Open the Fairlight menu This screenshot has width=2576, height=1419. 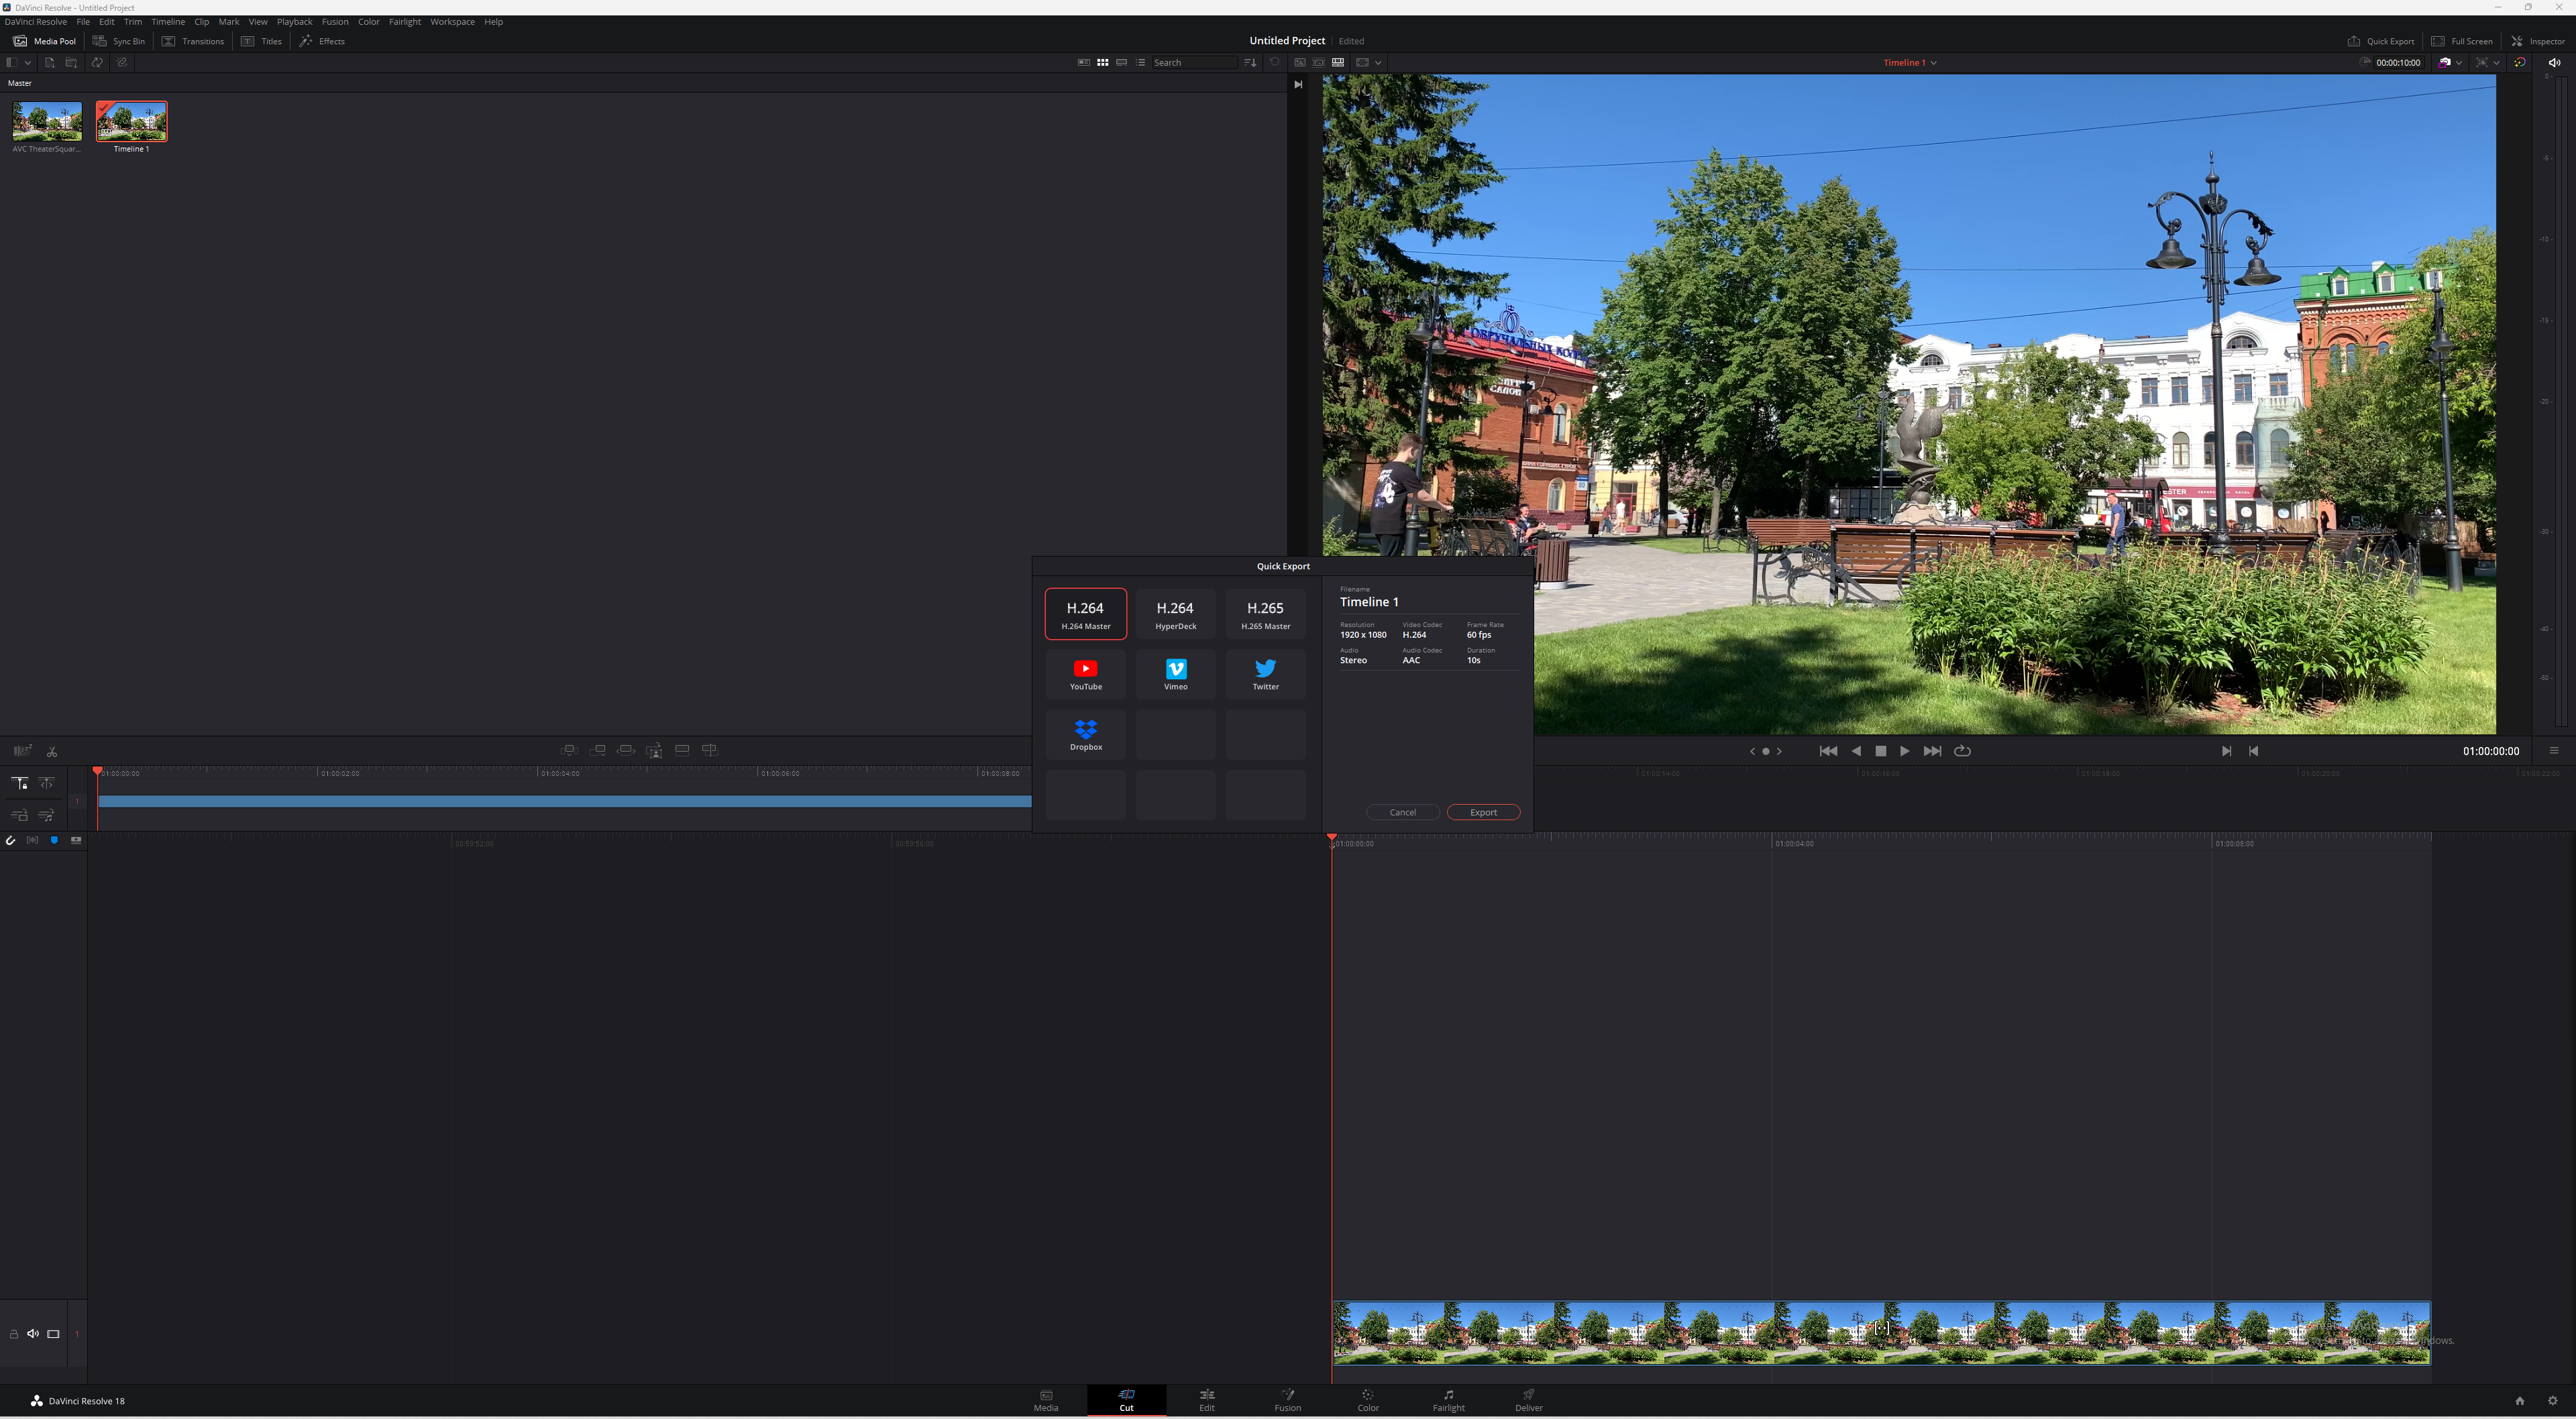click(x=405, y=22)
